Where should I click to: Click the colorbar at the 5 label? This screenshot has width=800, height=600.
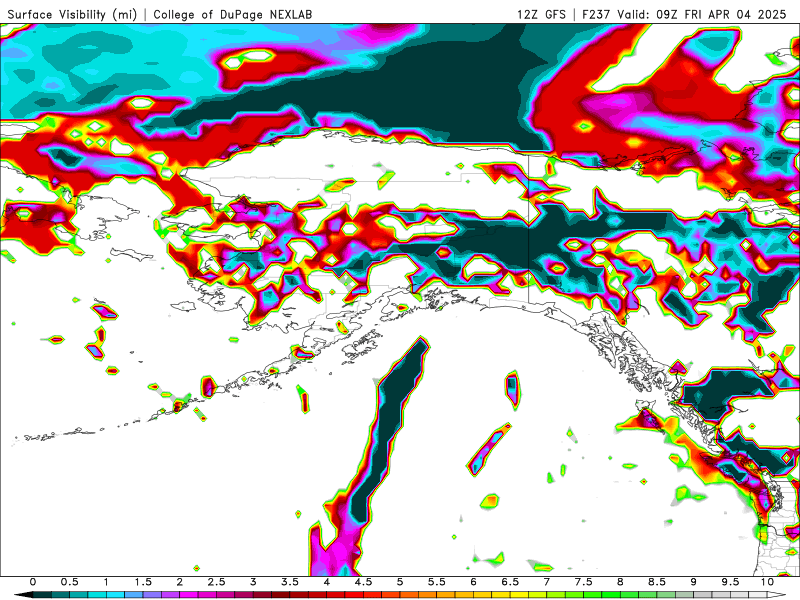pyautogui.click(x=400, y=582)
